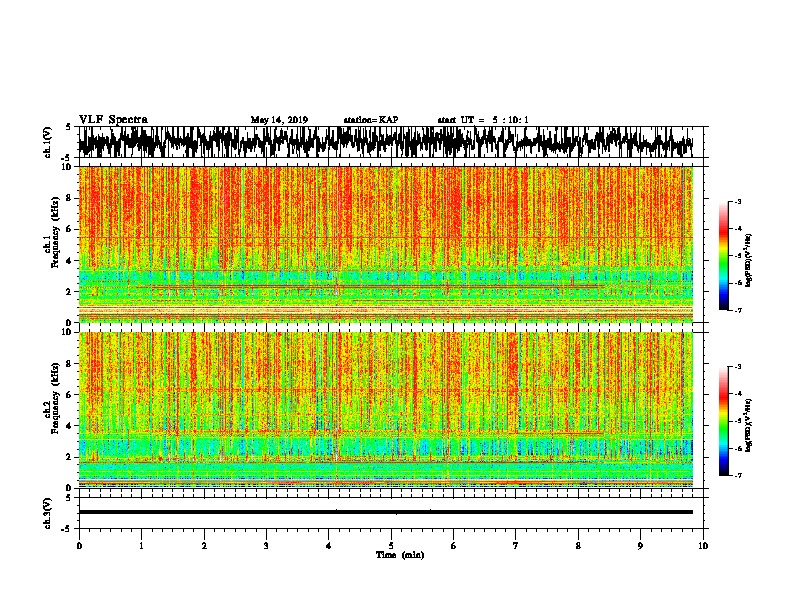Click the 'ch.1(V)' axis label
Viewport: 792px width, 612px height.
(48, 142)
